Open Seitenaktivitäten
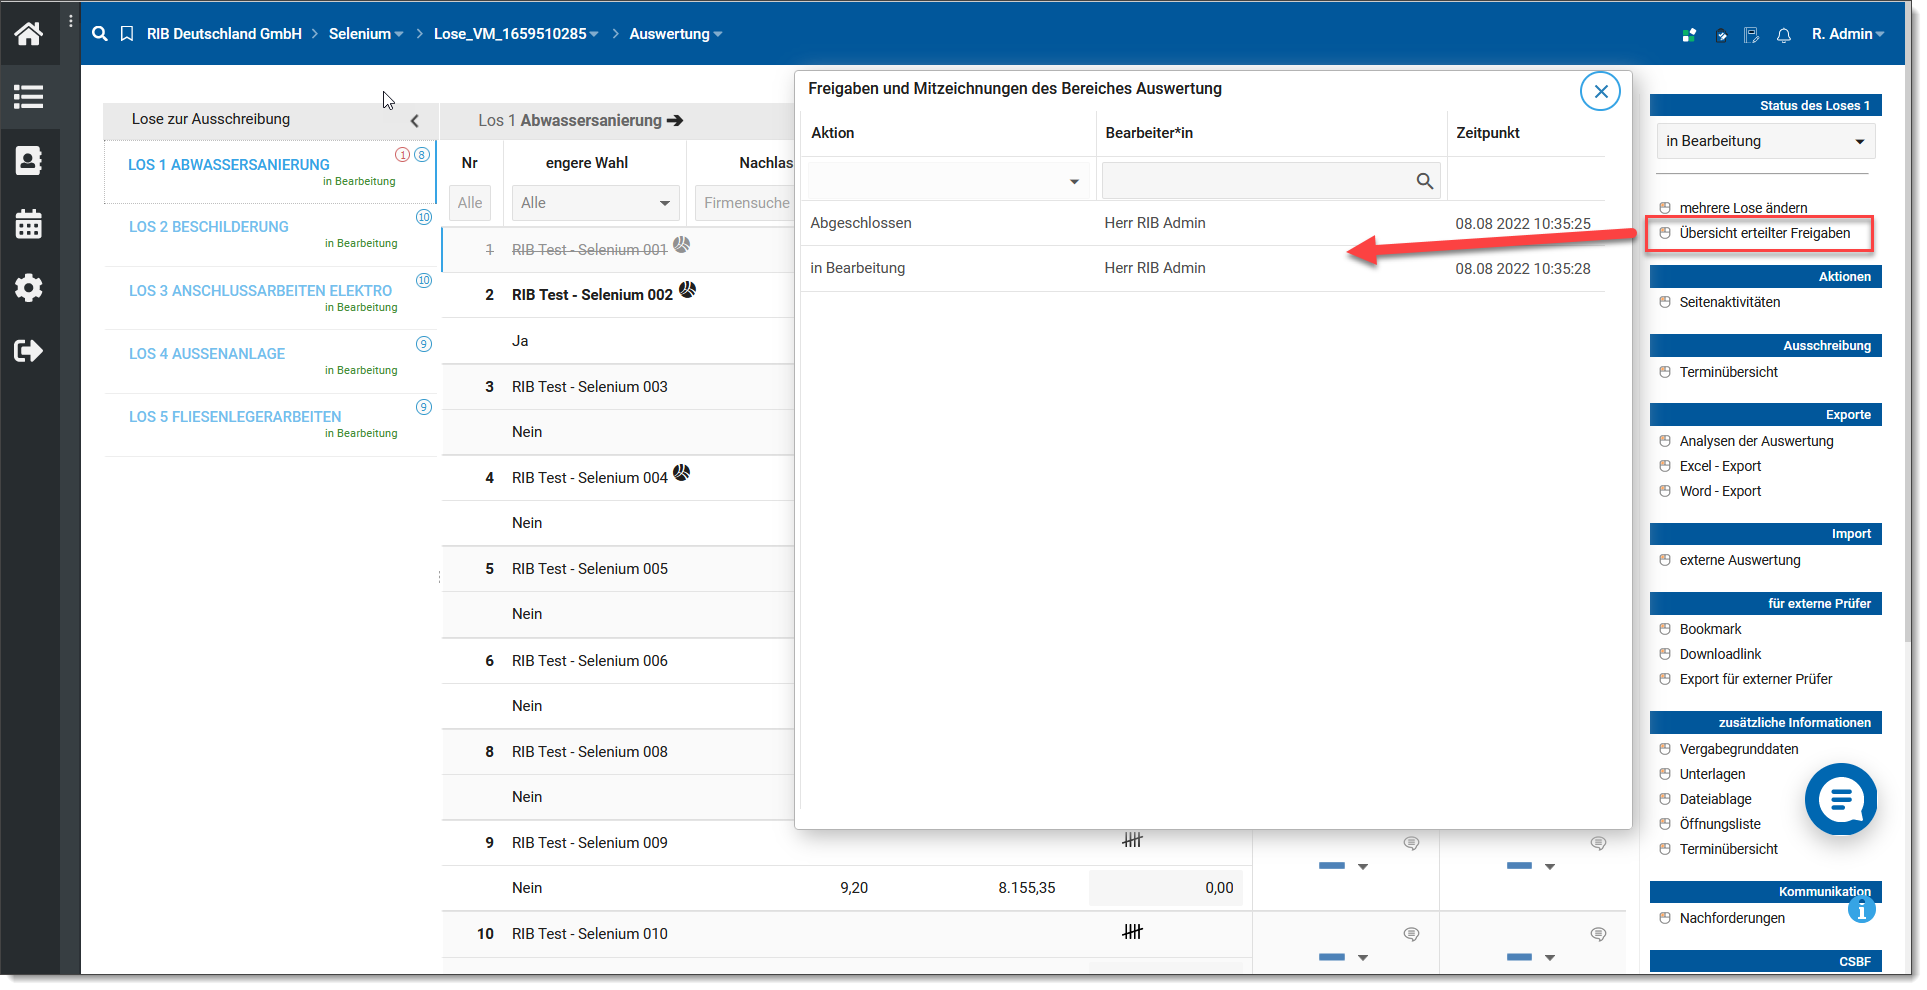 [x=1730, y=302]
